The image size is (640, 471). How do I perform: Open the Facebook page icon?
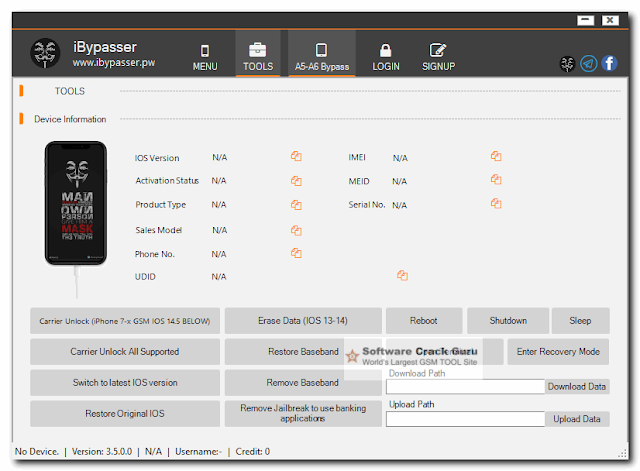[609, 63]
